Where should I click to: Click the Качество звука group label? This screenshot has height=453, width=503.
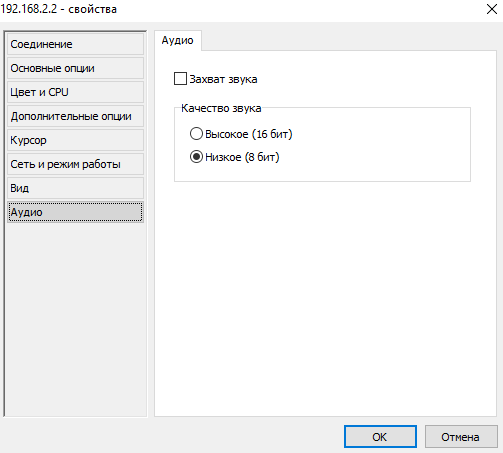click(221, 108)
